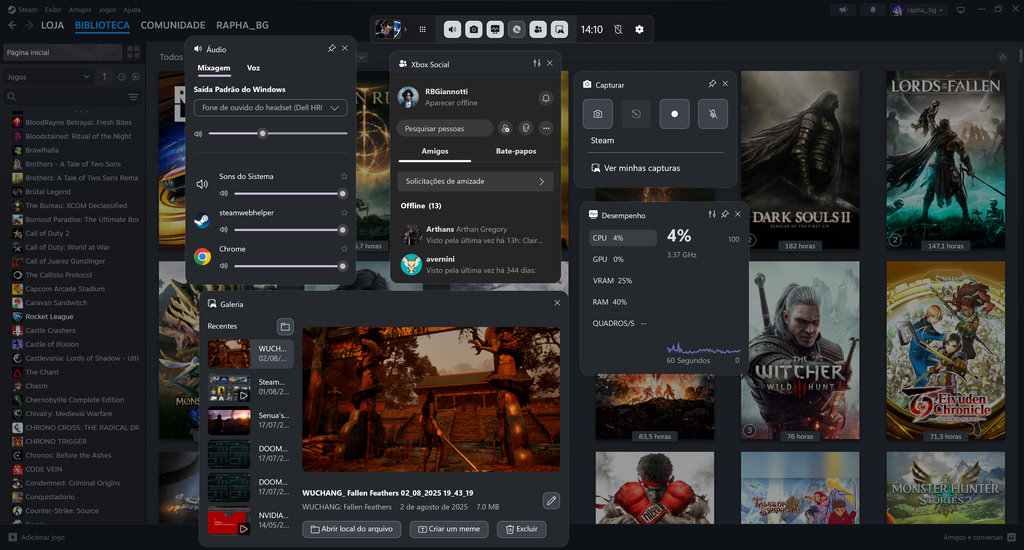The image size is (1024, 550).
Task: Toggle the Audio widget in Game Bar toolbar
Action: [453, 29]
